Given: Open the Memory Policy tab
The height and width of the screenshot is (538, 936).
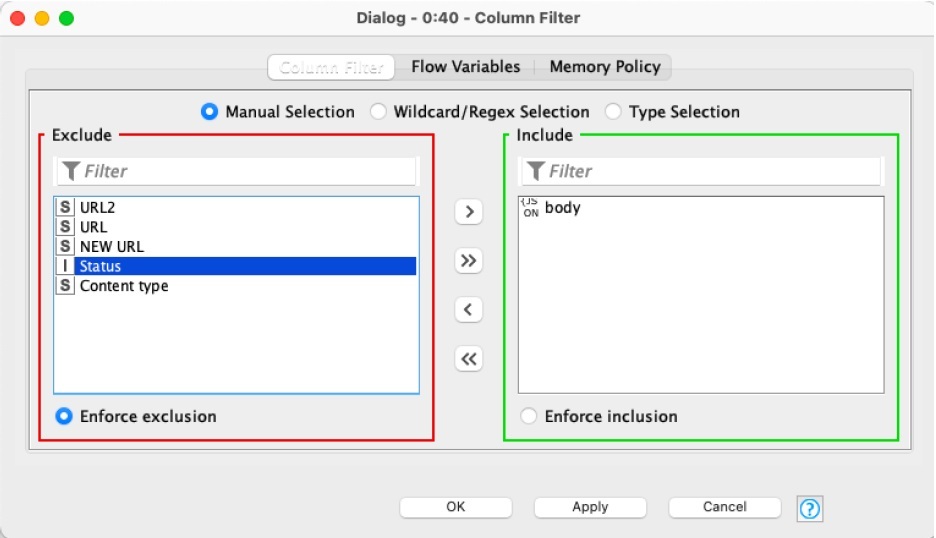Looking at the screenshot, I should coord(604,67).
